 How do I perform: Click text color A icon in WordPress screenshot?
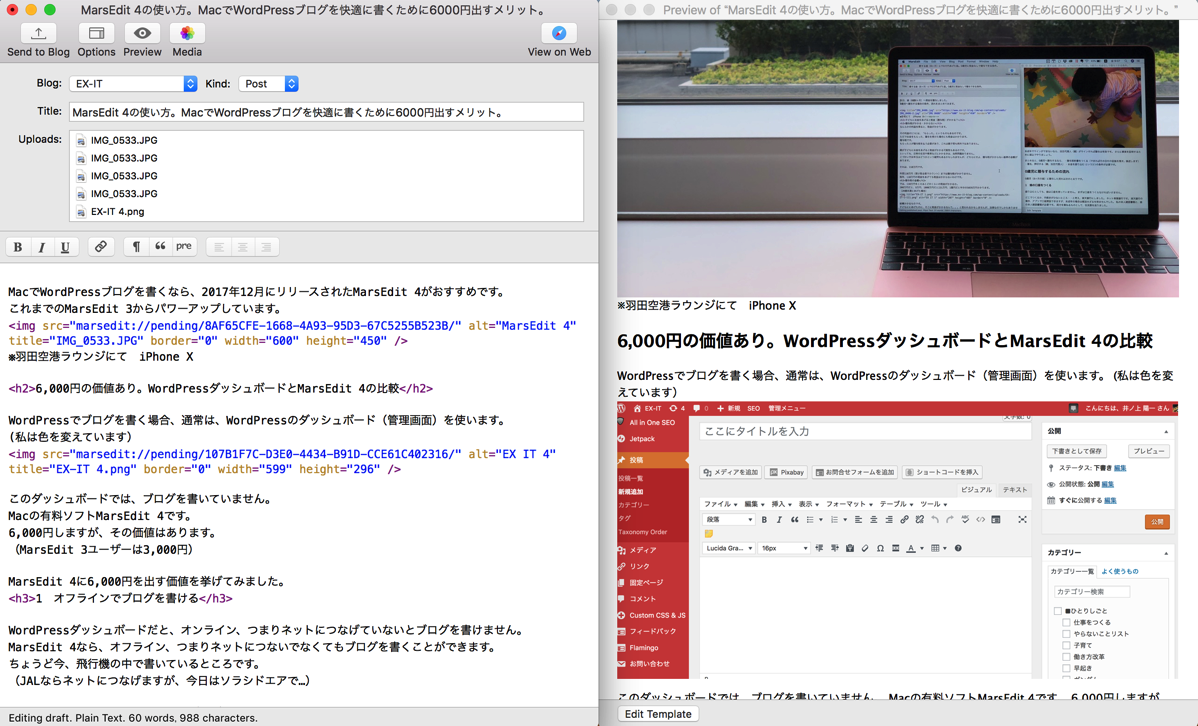click(x=911, y=548)
